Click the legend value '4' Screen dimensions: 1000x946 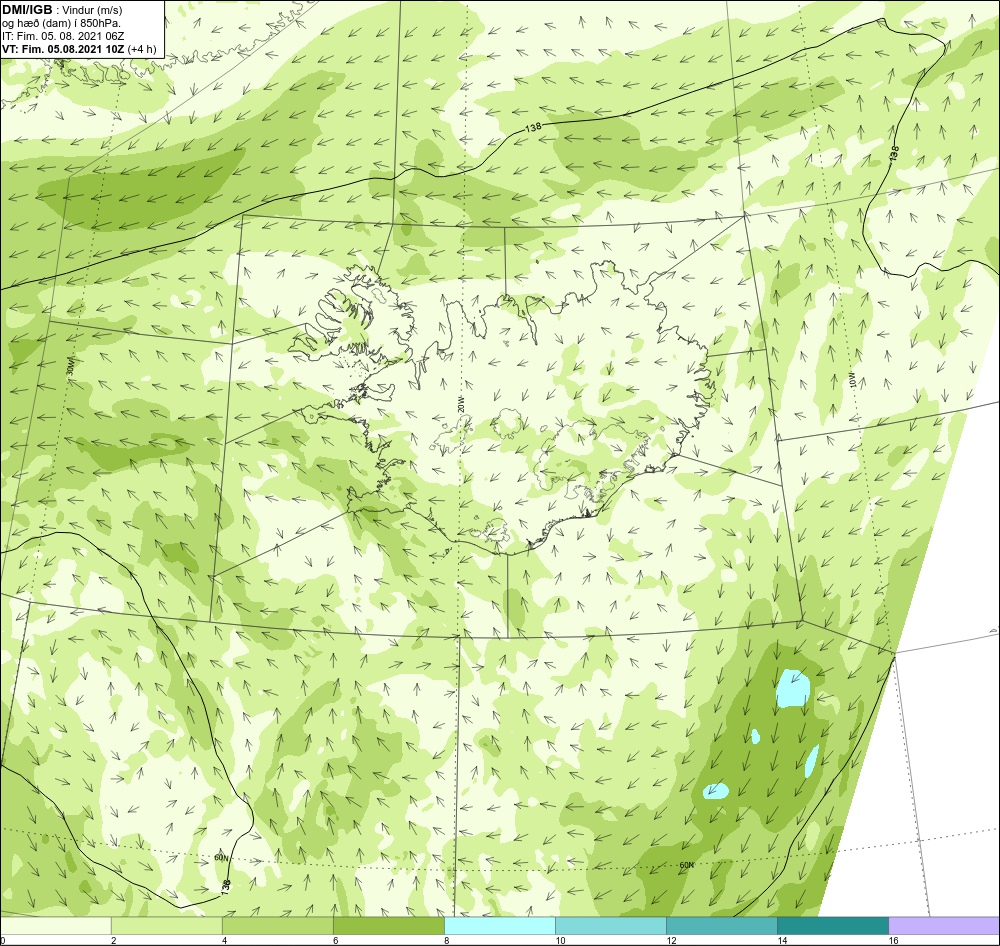224,940
